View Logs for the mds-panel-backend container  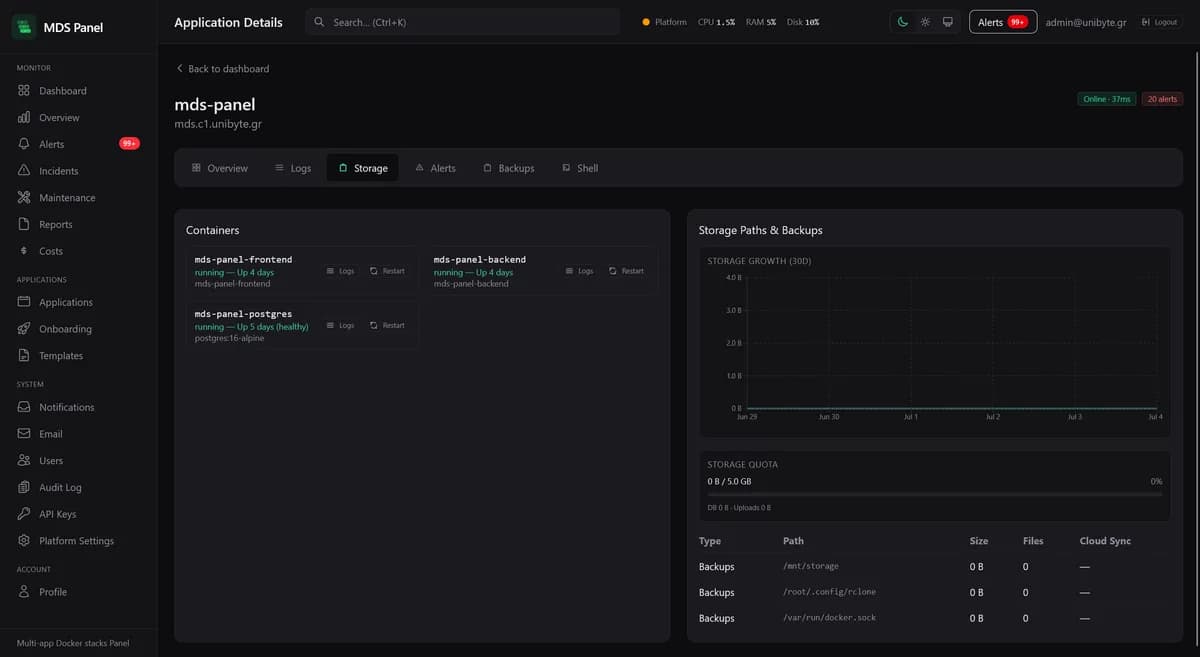click(x=580, y=271)
